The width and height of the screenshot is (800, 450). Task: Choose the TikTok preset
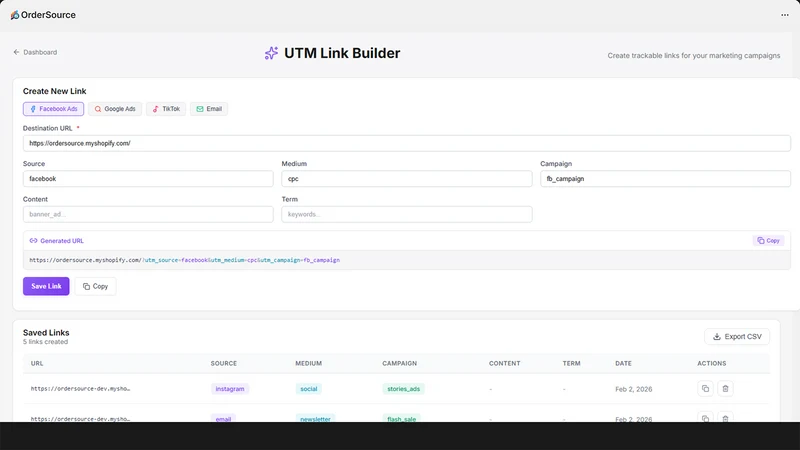point(166,109)
